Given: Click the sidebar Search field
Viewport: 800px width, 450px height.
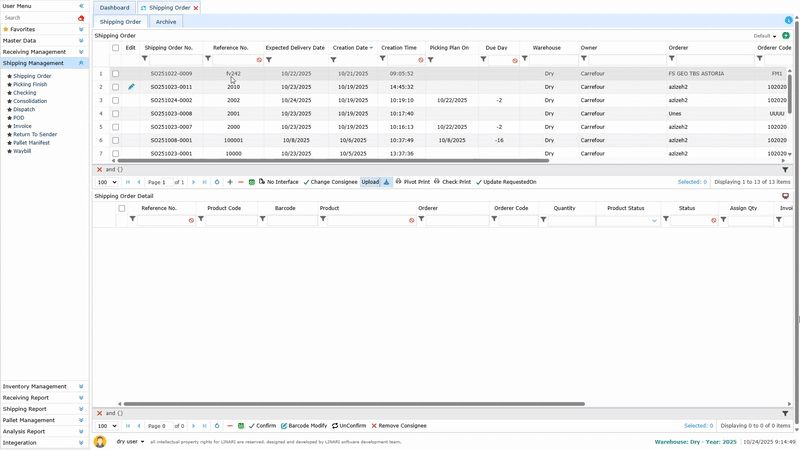Looking at the screenshot, I should click(38, 18).
